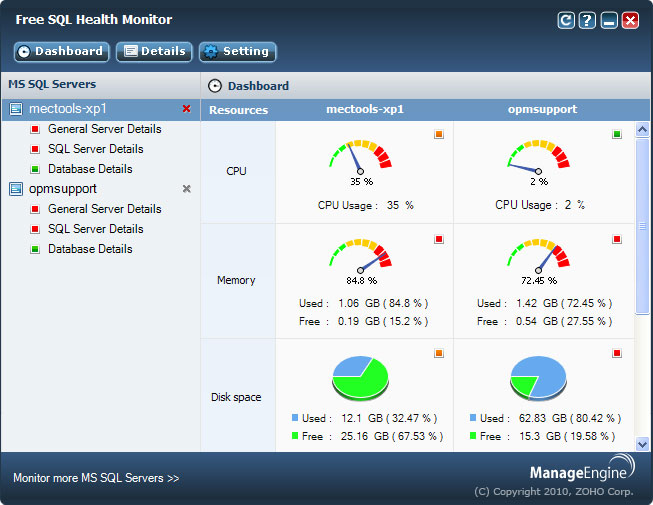Click red Memory status indicator for mectools-xp1
The width and height of the screenshot is (653, 505).
(x=439, y=239)
